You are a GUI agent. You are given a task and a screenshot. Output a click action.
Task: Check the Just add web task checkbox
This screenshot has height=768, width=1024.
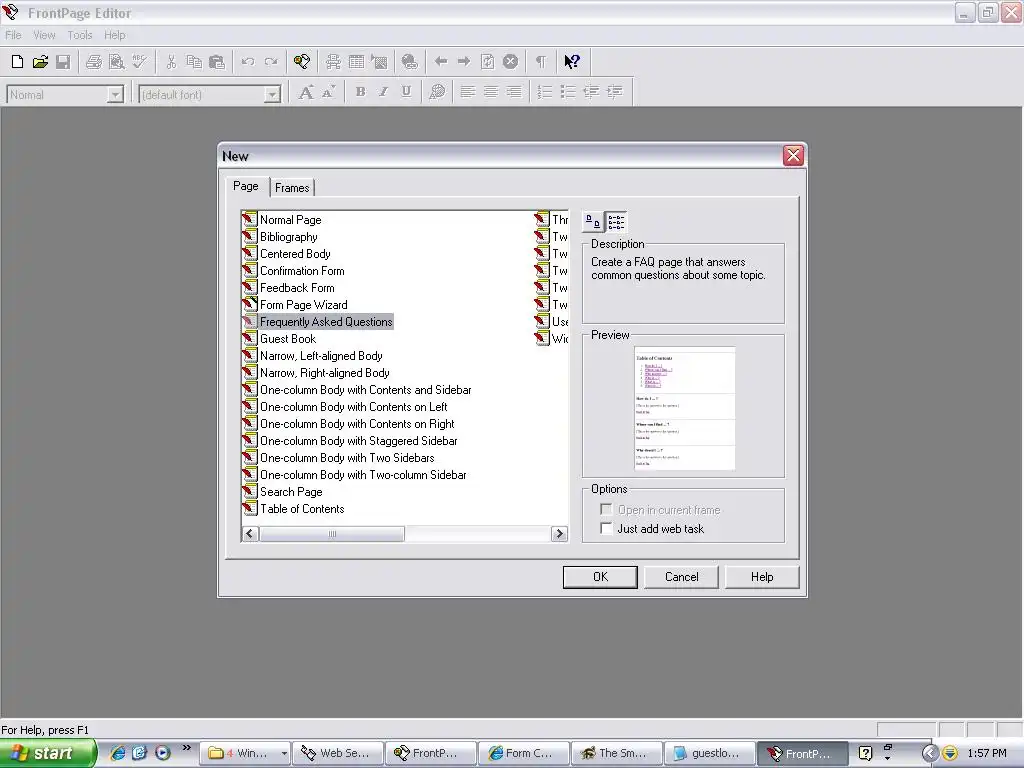coord(606,528)
